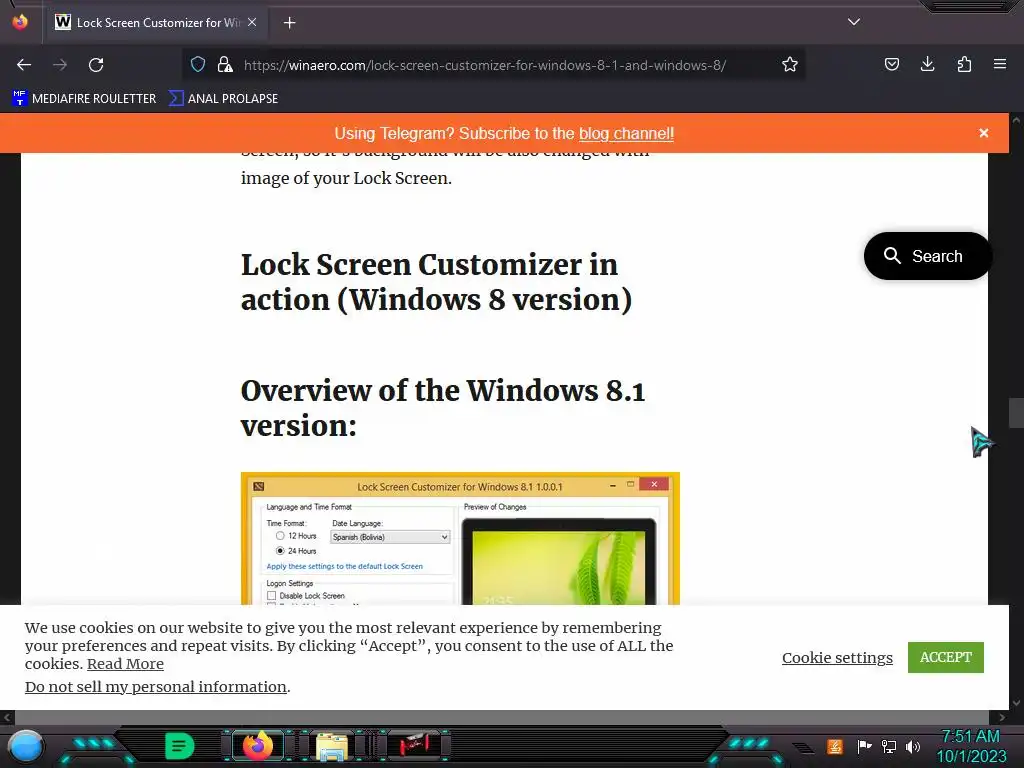This screenshot has width=1024, height=768.
Task: Dismiss the Telegram banner
Action: [x=984, y=133]
